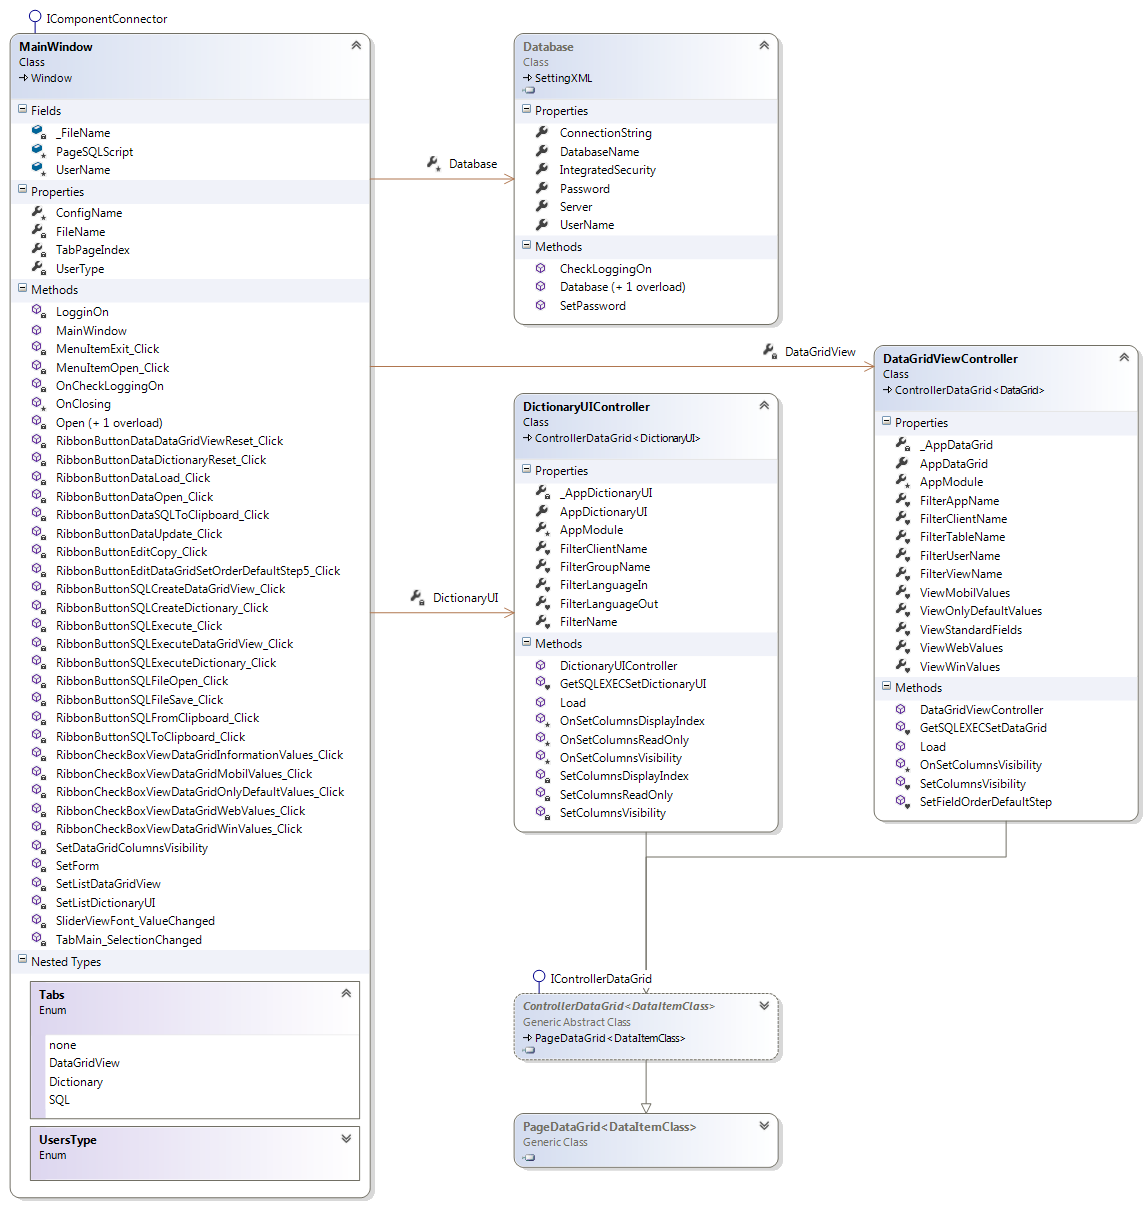Collapse the Tabs enum chevron
The image size is (1147, 1206).
click(346, 993)
